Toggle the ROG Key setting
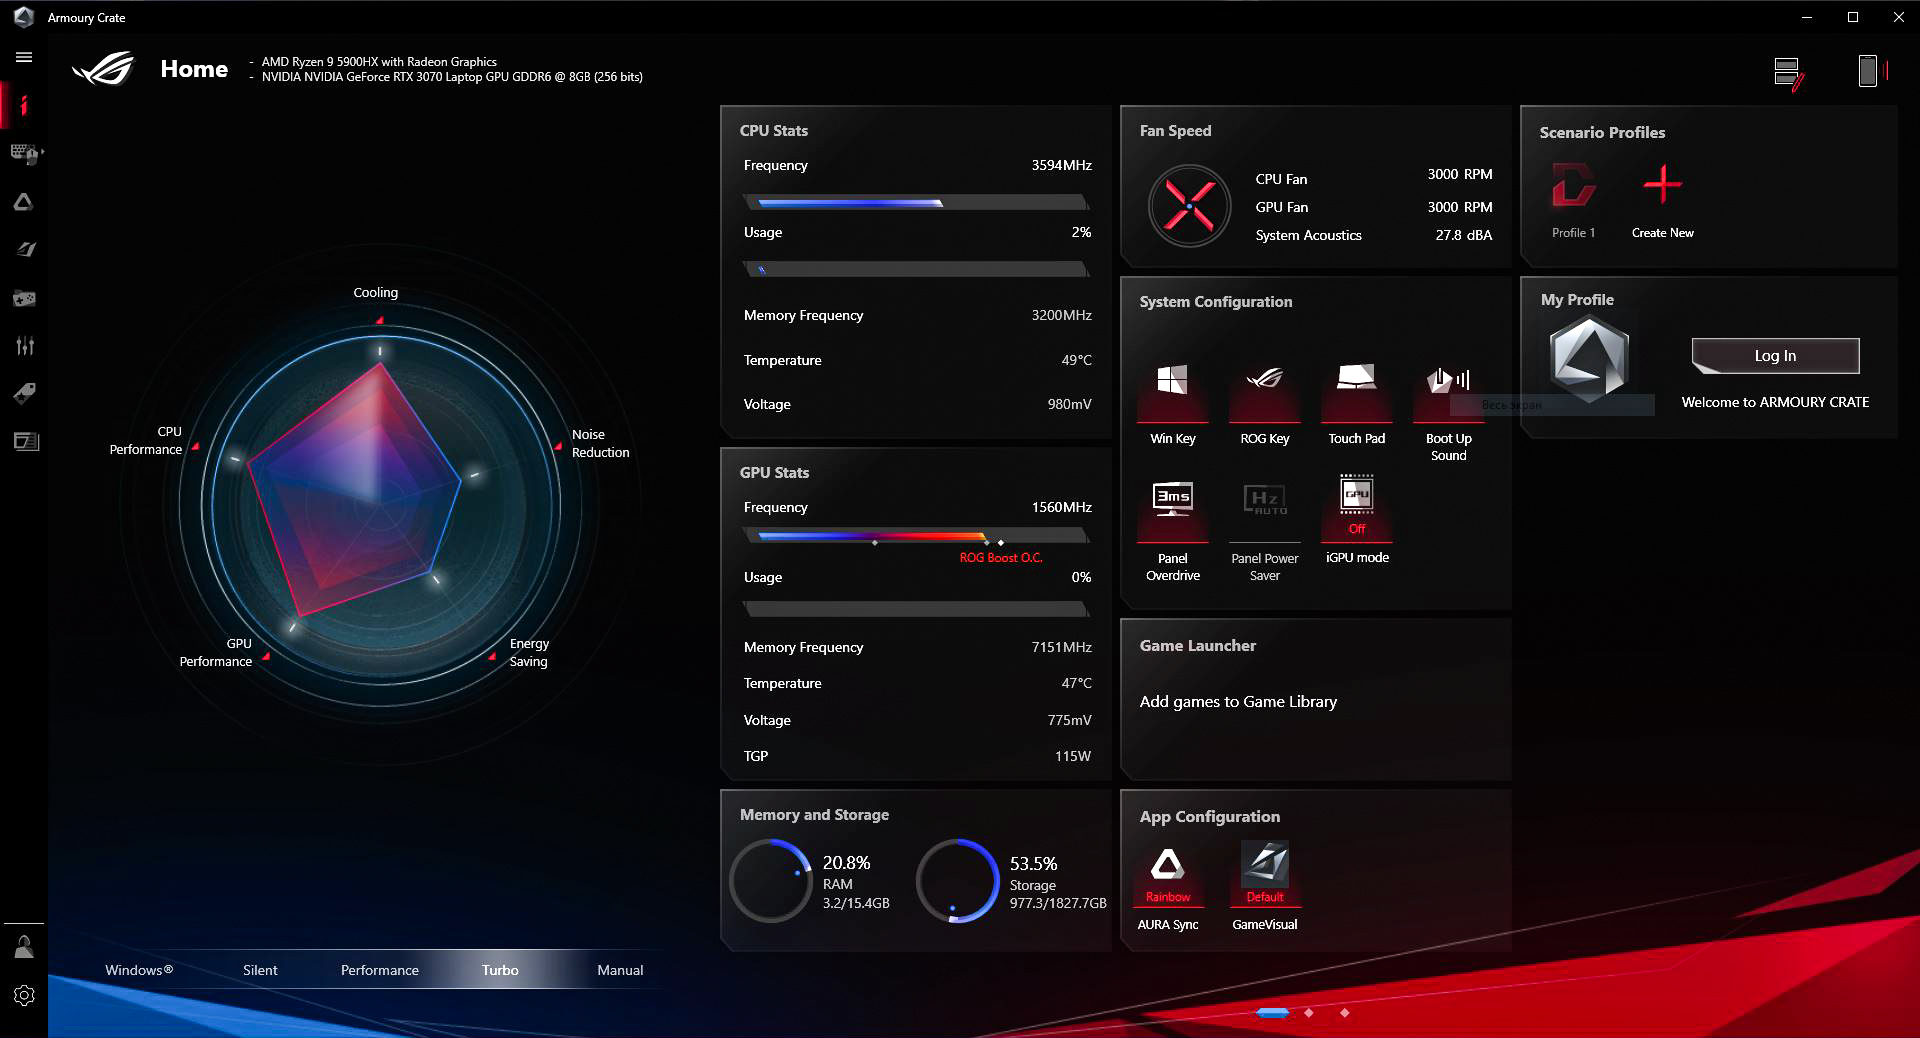 [x=1265, y=404]
